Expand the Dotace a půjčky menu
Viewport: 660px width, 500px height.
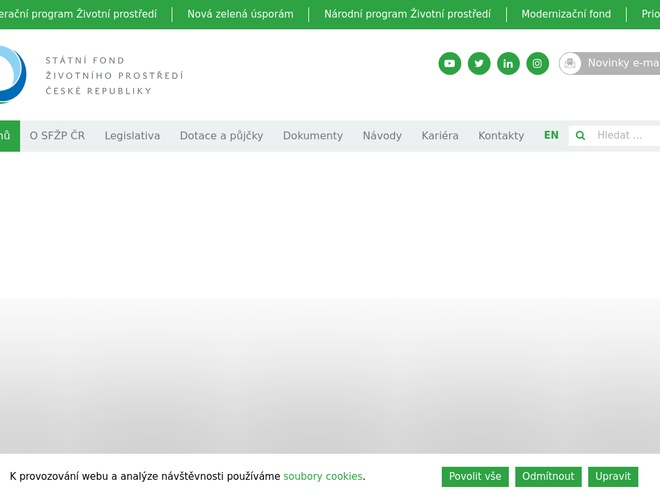coord(221,136)
